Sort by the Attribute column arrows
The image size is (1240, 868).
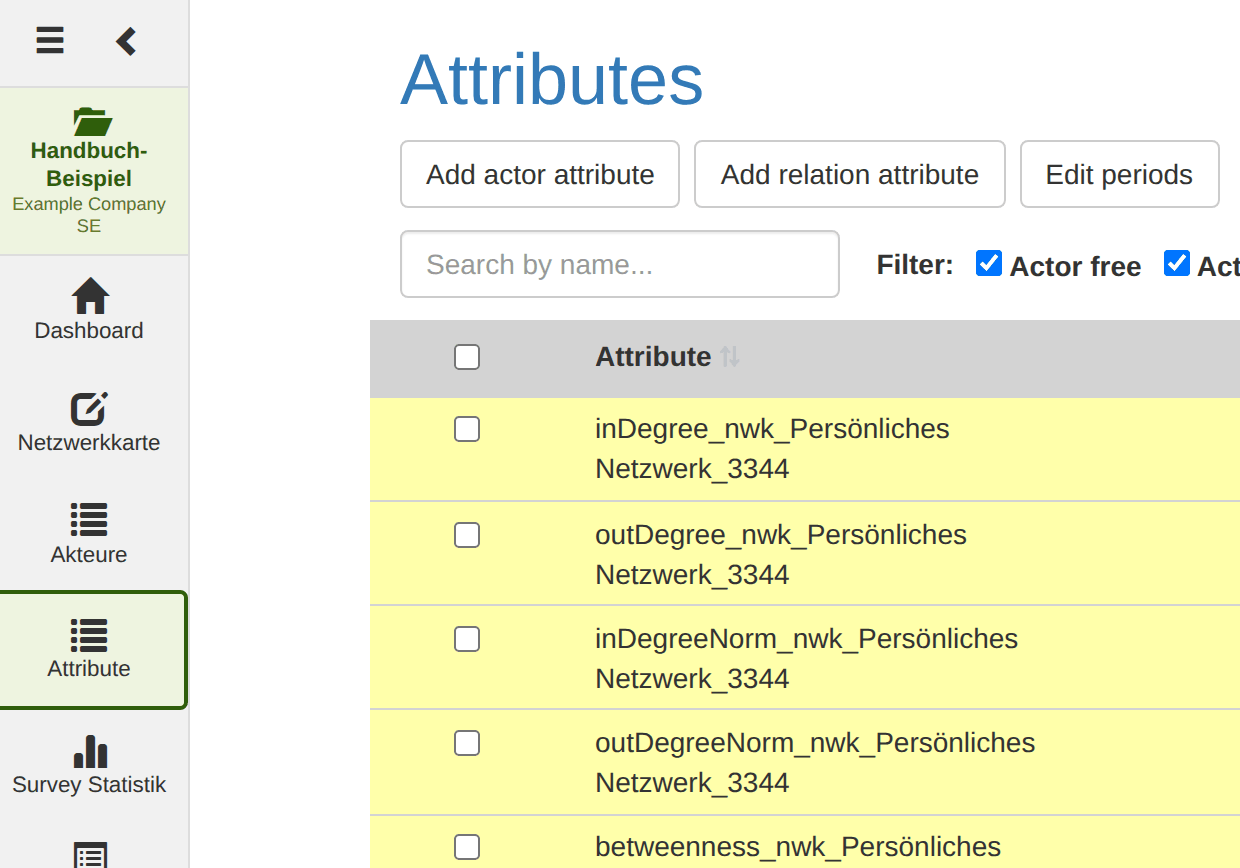pyautogui.click(x=730, y=357)
